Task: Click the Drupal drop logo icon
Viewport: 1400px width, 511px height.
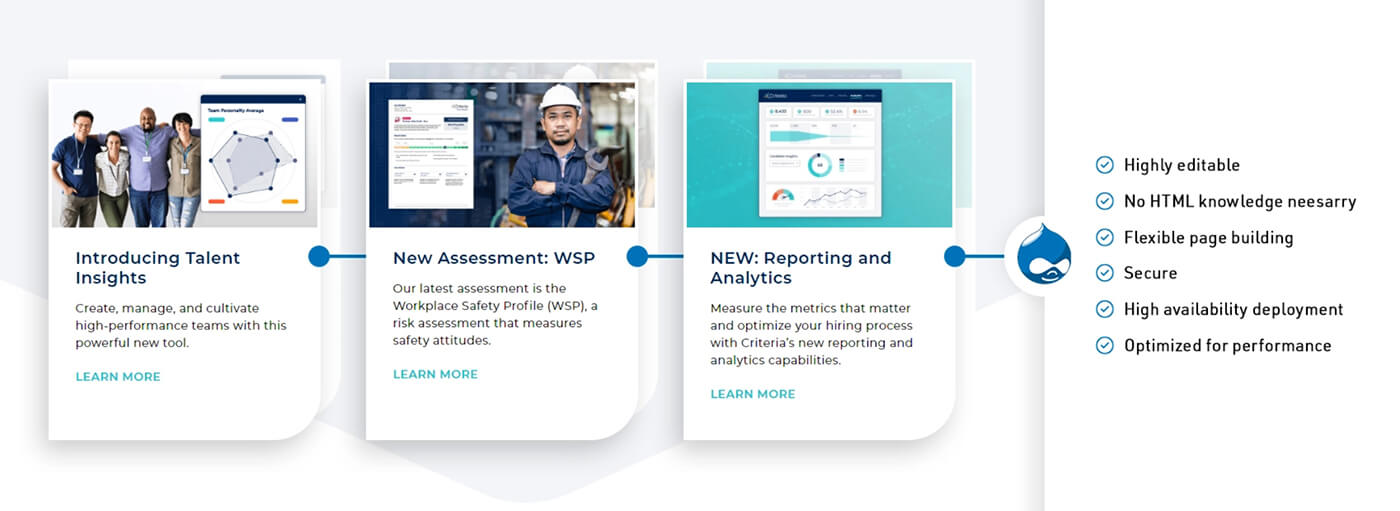Action: [1043, 256]
